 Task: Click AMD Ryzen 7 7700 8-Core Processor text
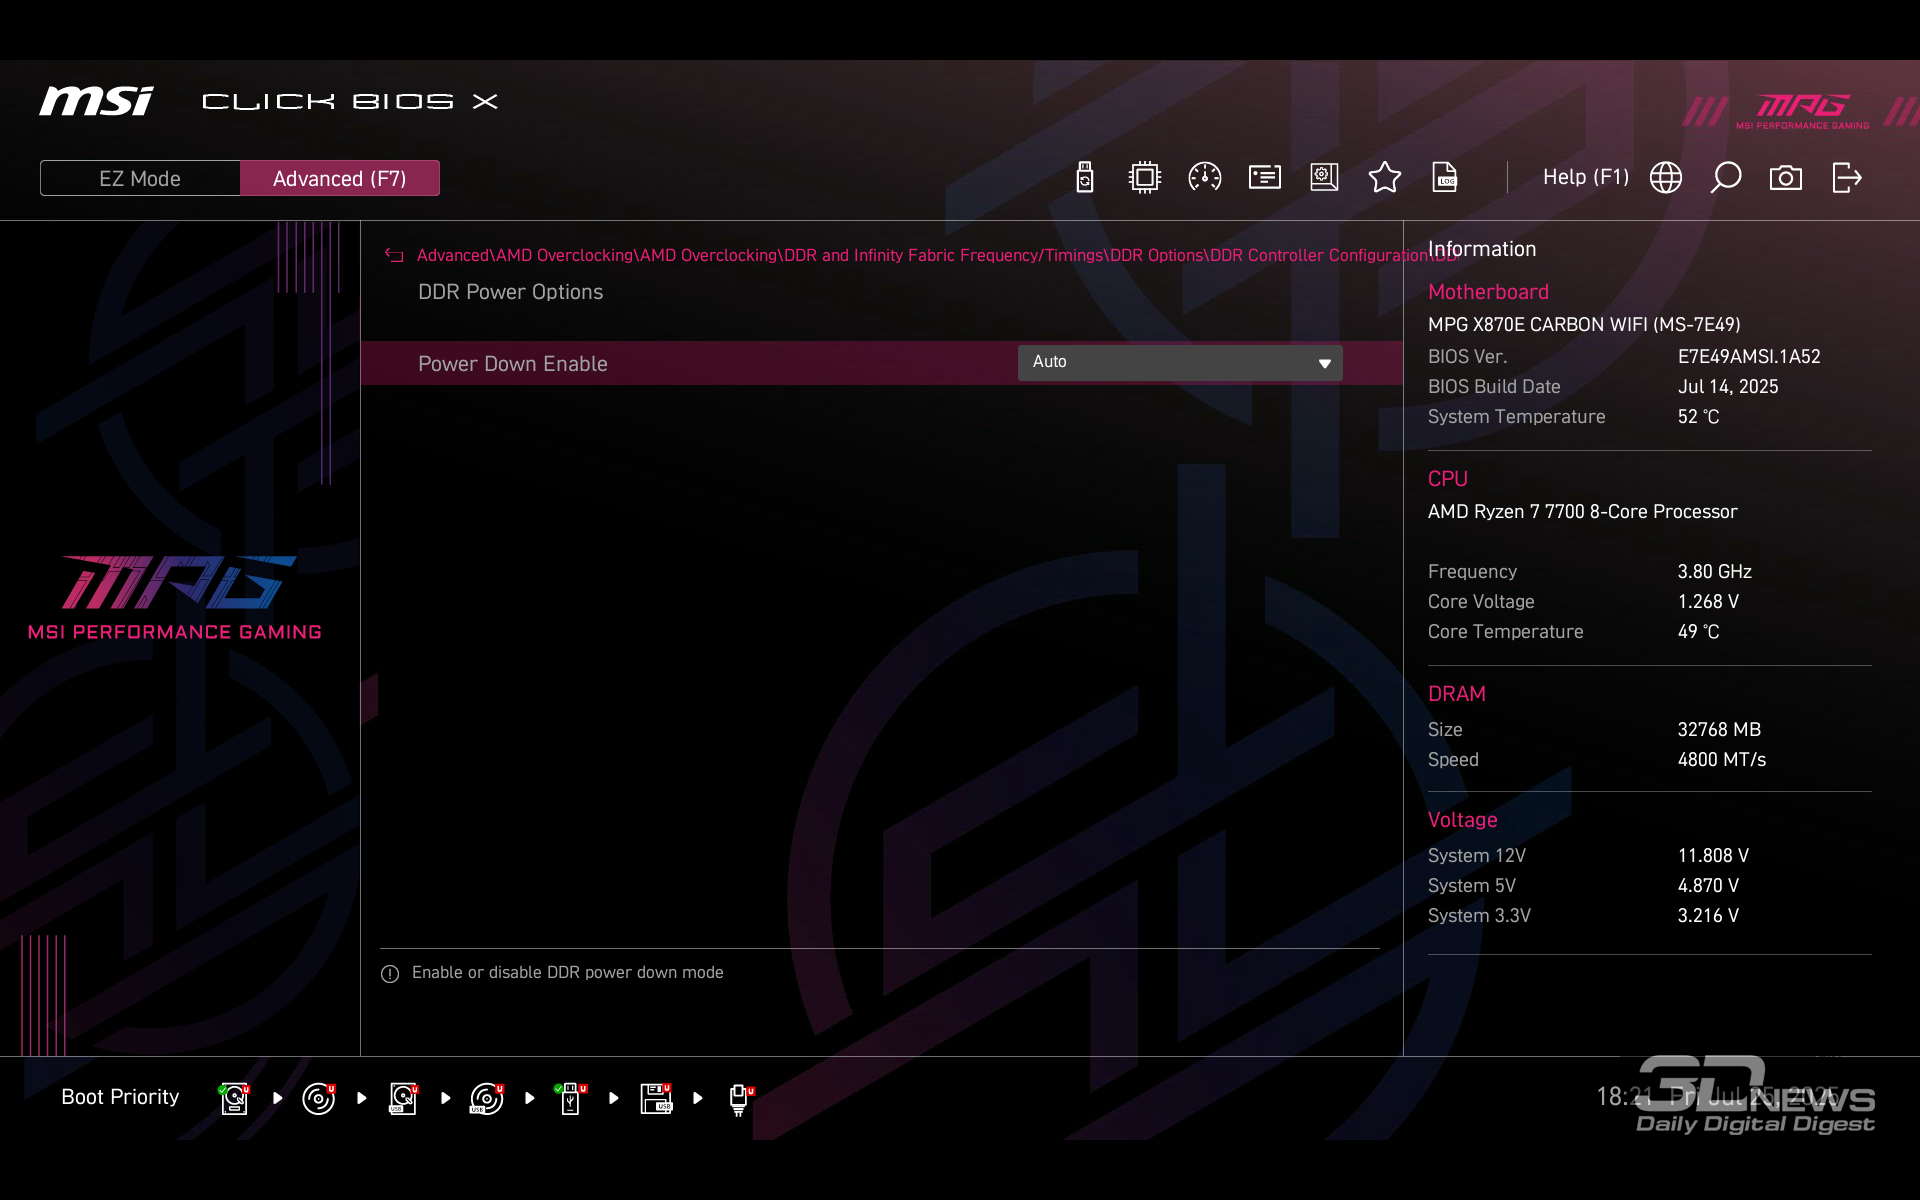coord(1582,512)
